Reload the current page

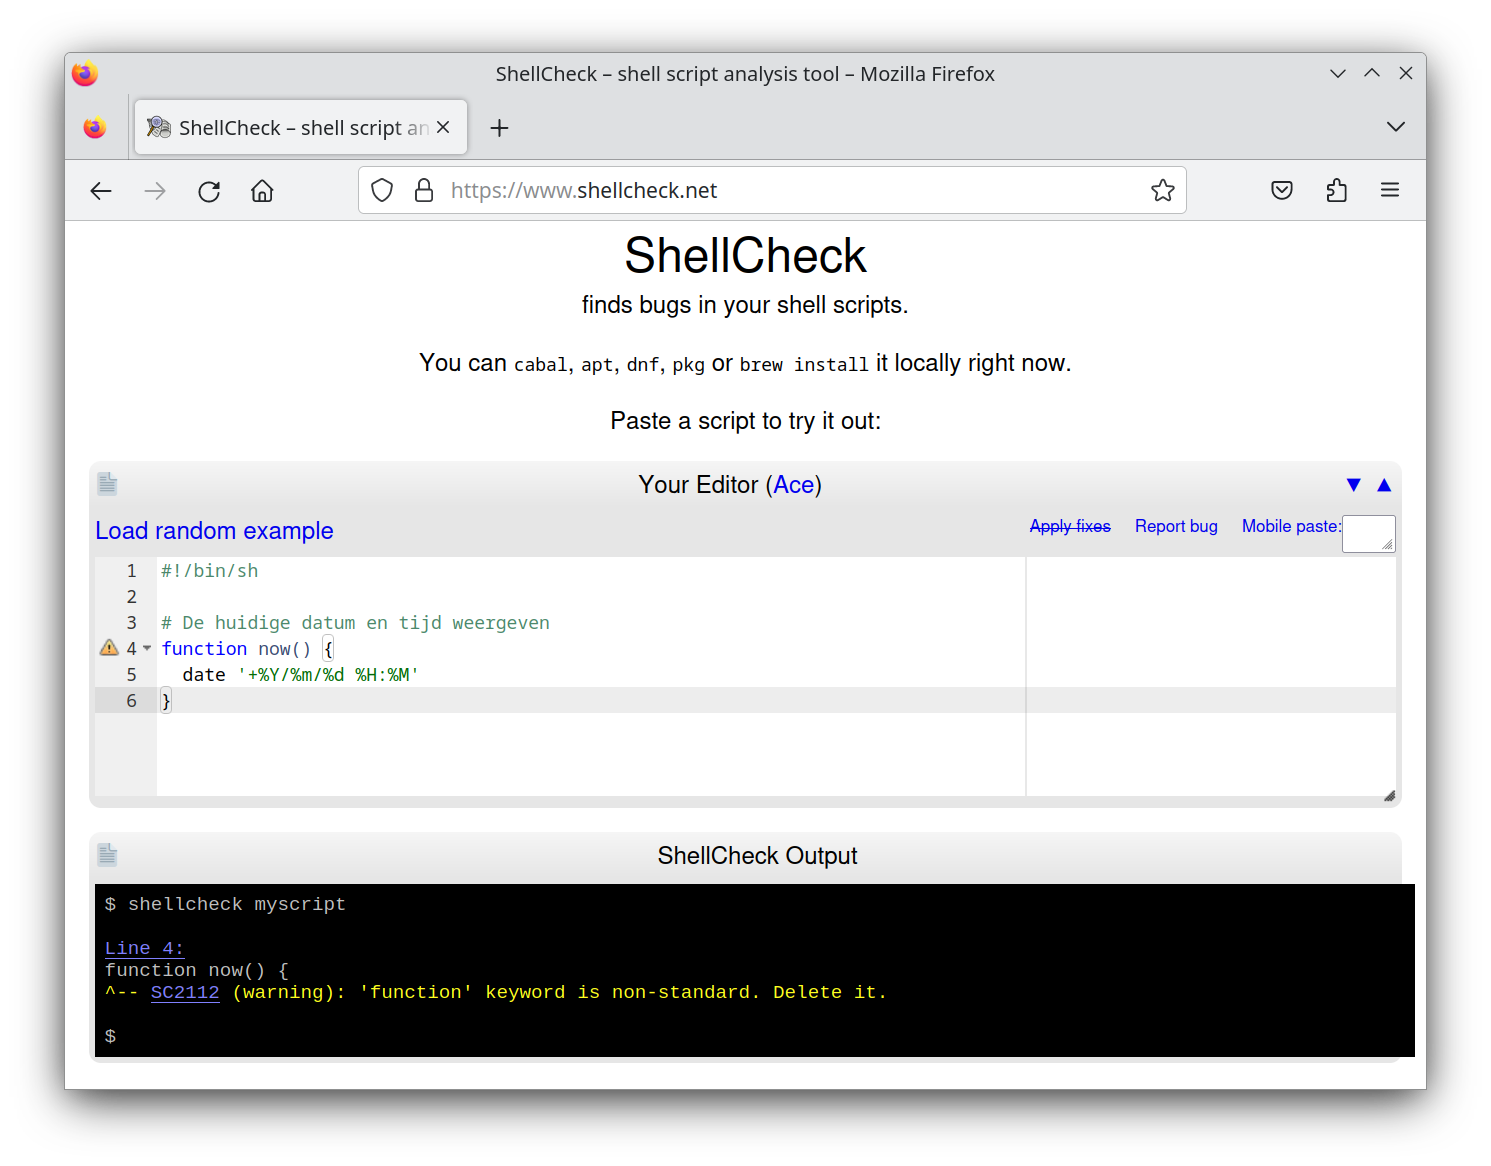(x=209, y=191)
